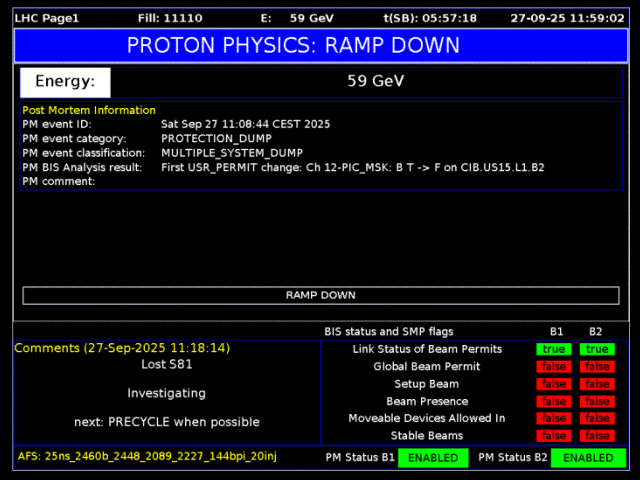Click the RAMP DOWN status bar

coord(320,295)
